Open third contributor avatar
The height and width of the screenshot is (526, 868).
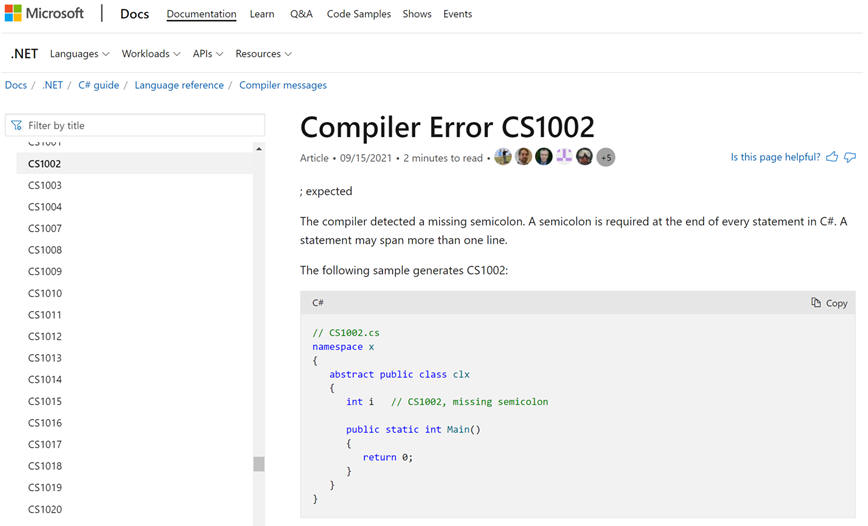544,157
